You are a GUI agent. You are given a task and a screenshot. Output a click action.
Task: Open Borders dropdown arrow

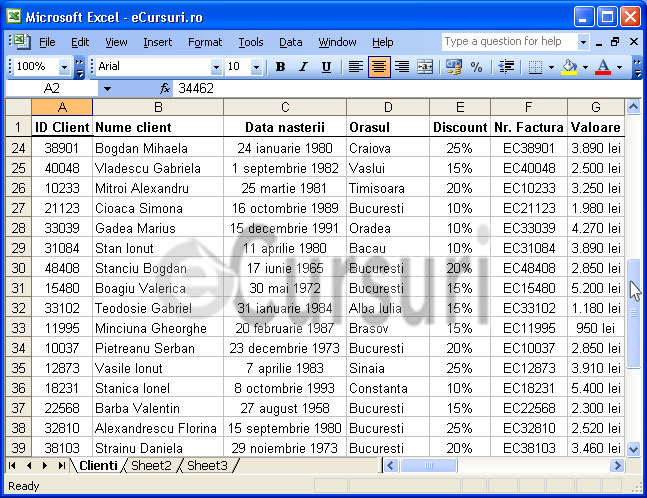tap(551, 67)
